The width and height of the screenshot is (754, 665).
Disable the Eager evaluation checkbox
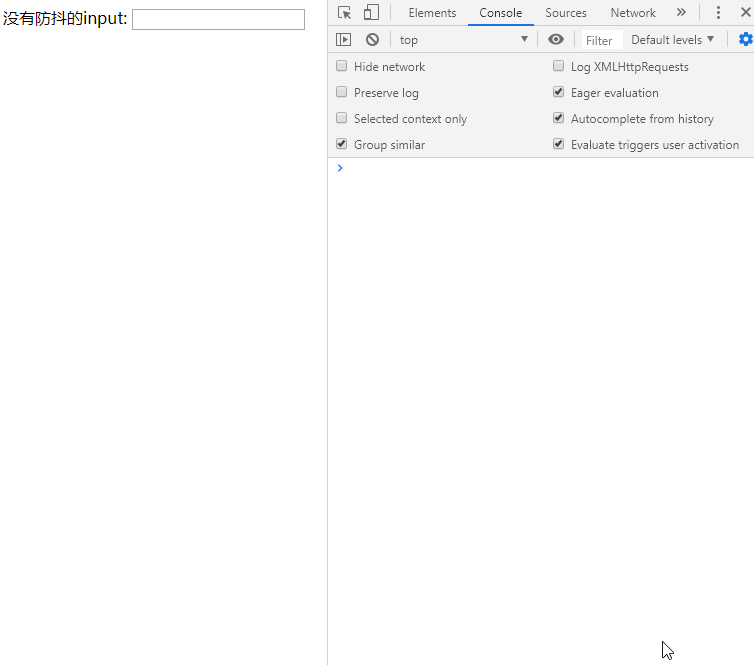[558, 92]
